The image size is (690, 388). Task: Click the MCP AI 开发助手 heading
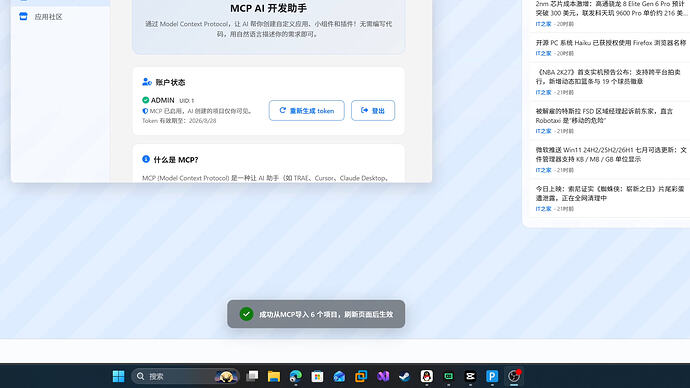268,8
